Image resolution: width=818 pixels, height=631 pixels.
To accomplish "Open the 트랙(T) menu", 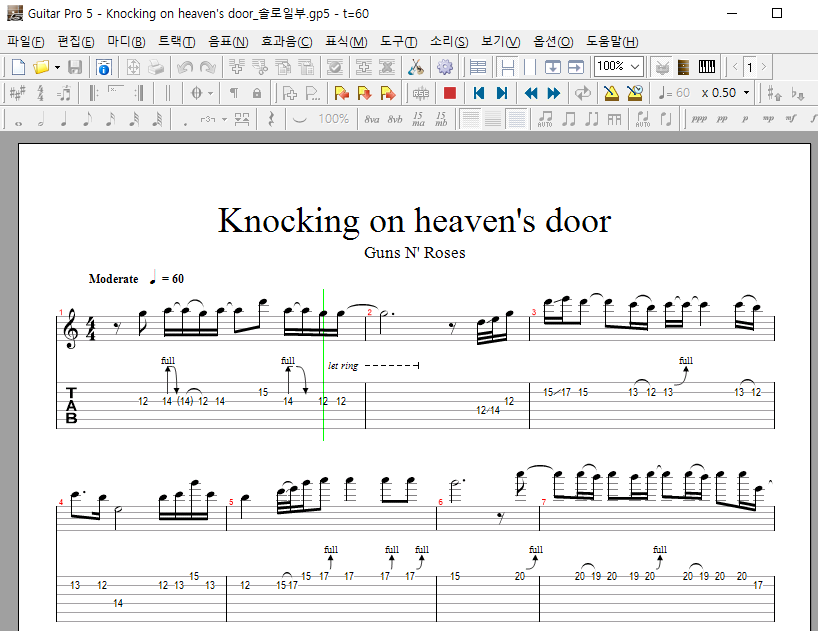I will pos(177,42).
